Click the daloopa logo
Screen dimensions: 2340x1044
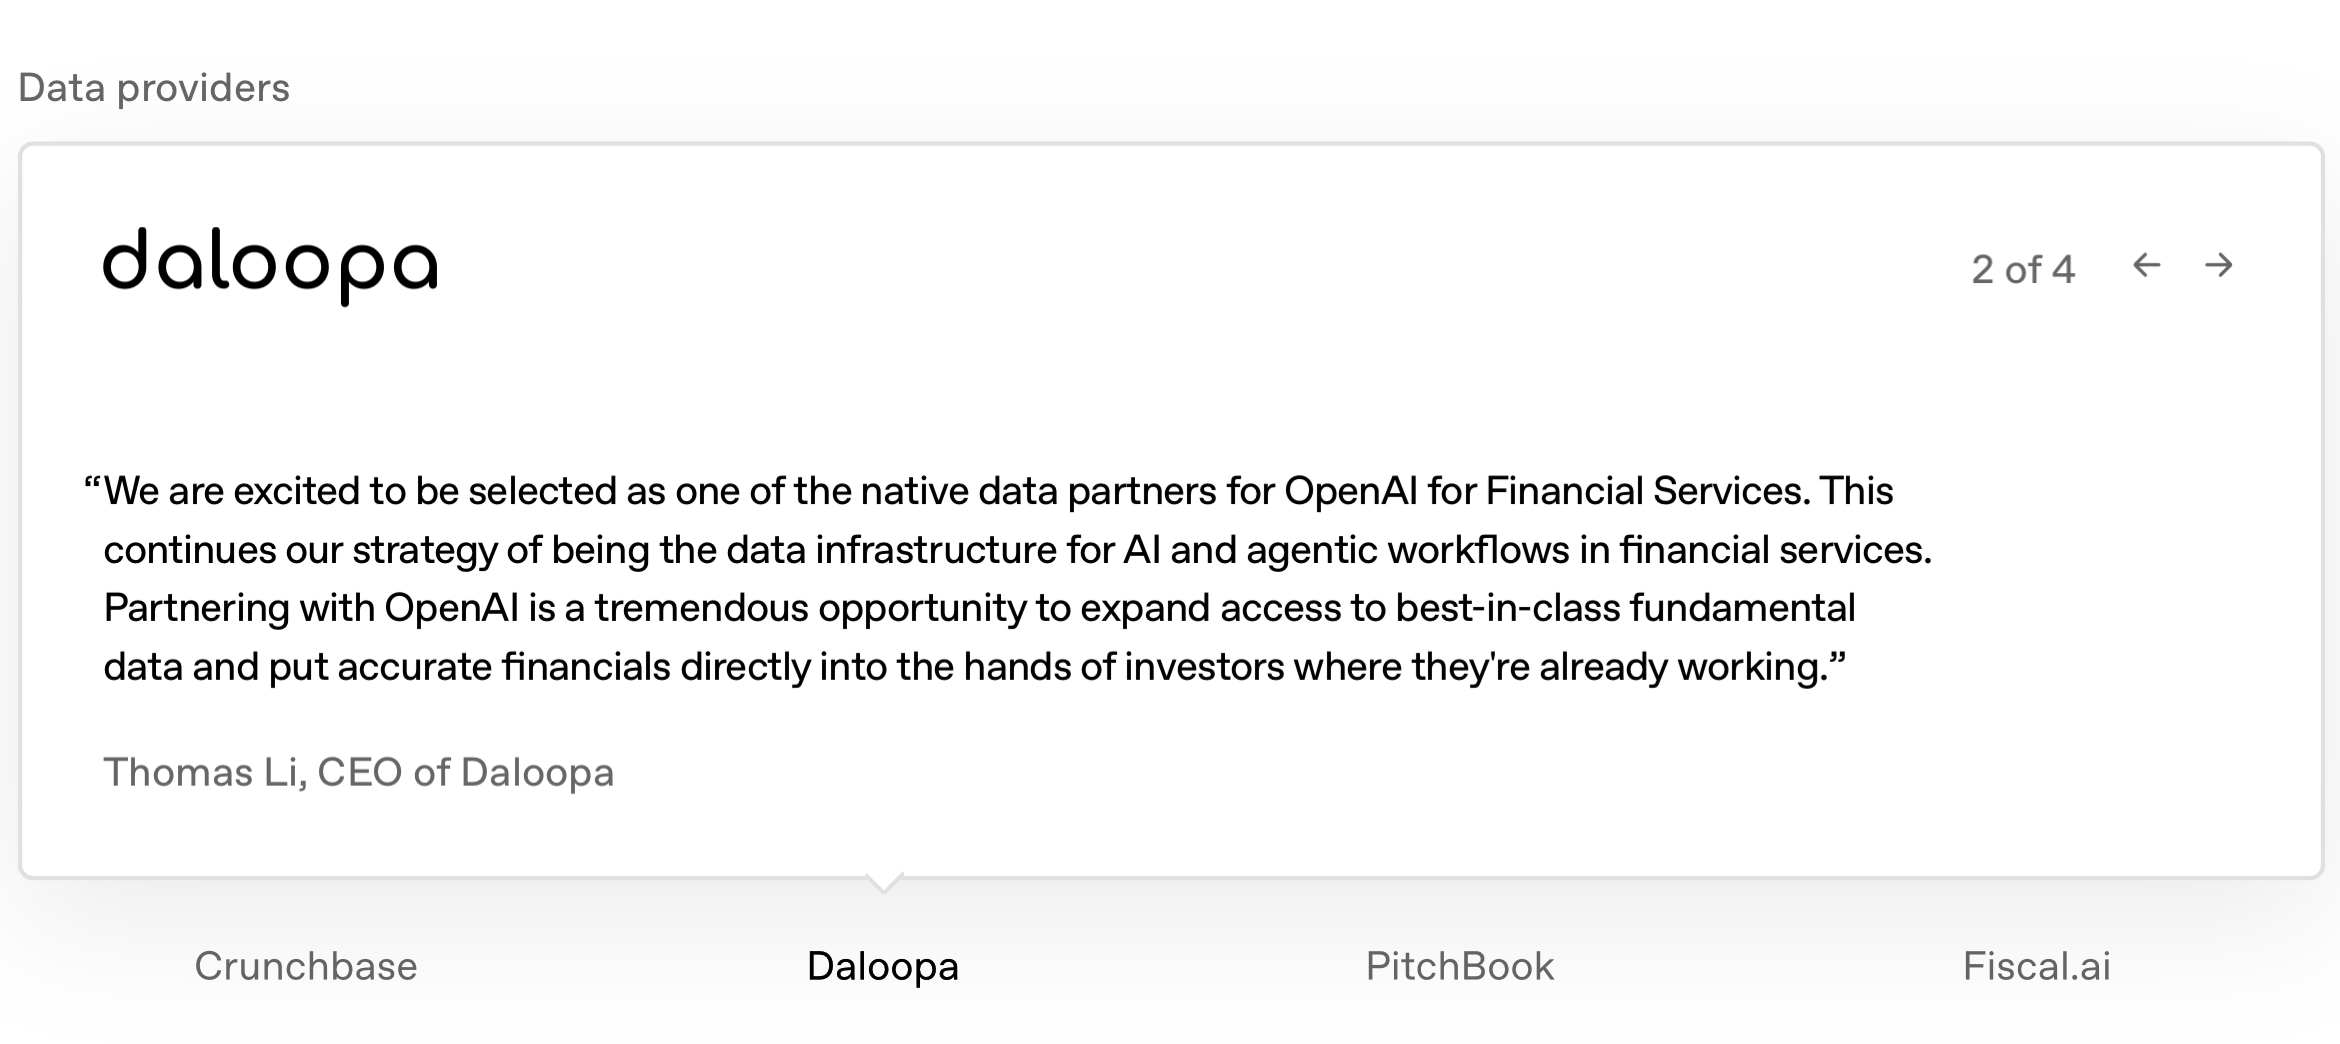click(x=270, y=266)
